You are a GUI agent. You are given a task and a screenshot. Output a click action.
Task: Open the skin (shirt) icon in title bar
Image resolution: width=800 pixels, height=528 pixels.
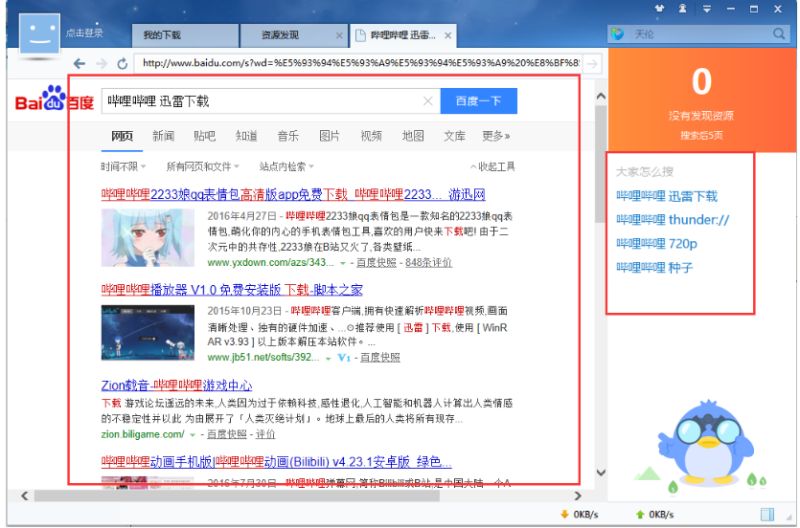point(660,9)
